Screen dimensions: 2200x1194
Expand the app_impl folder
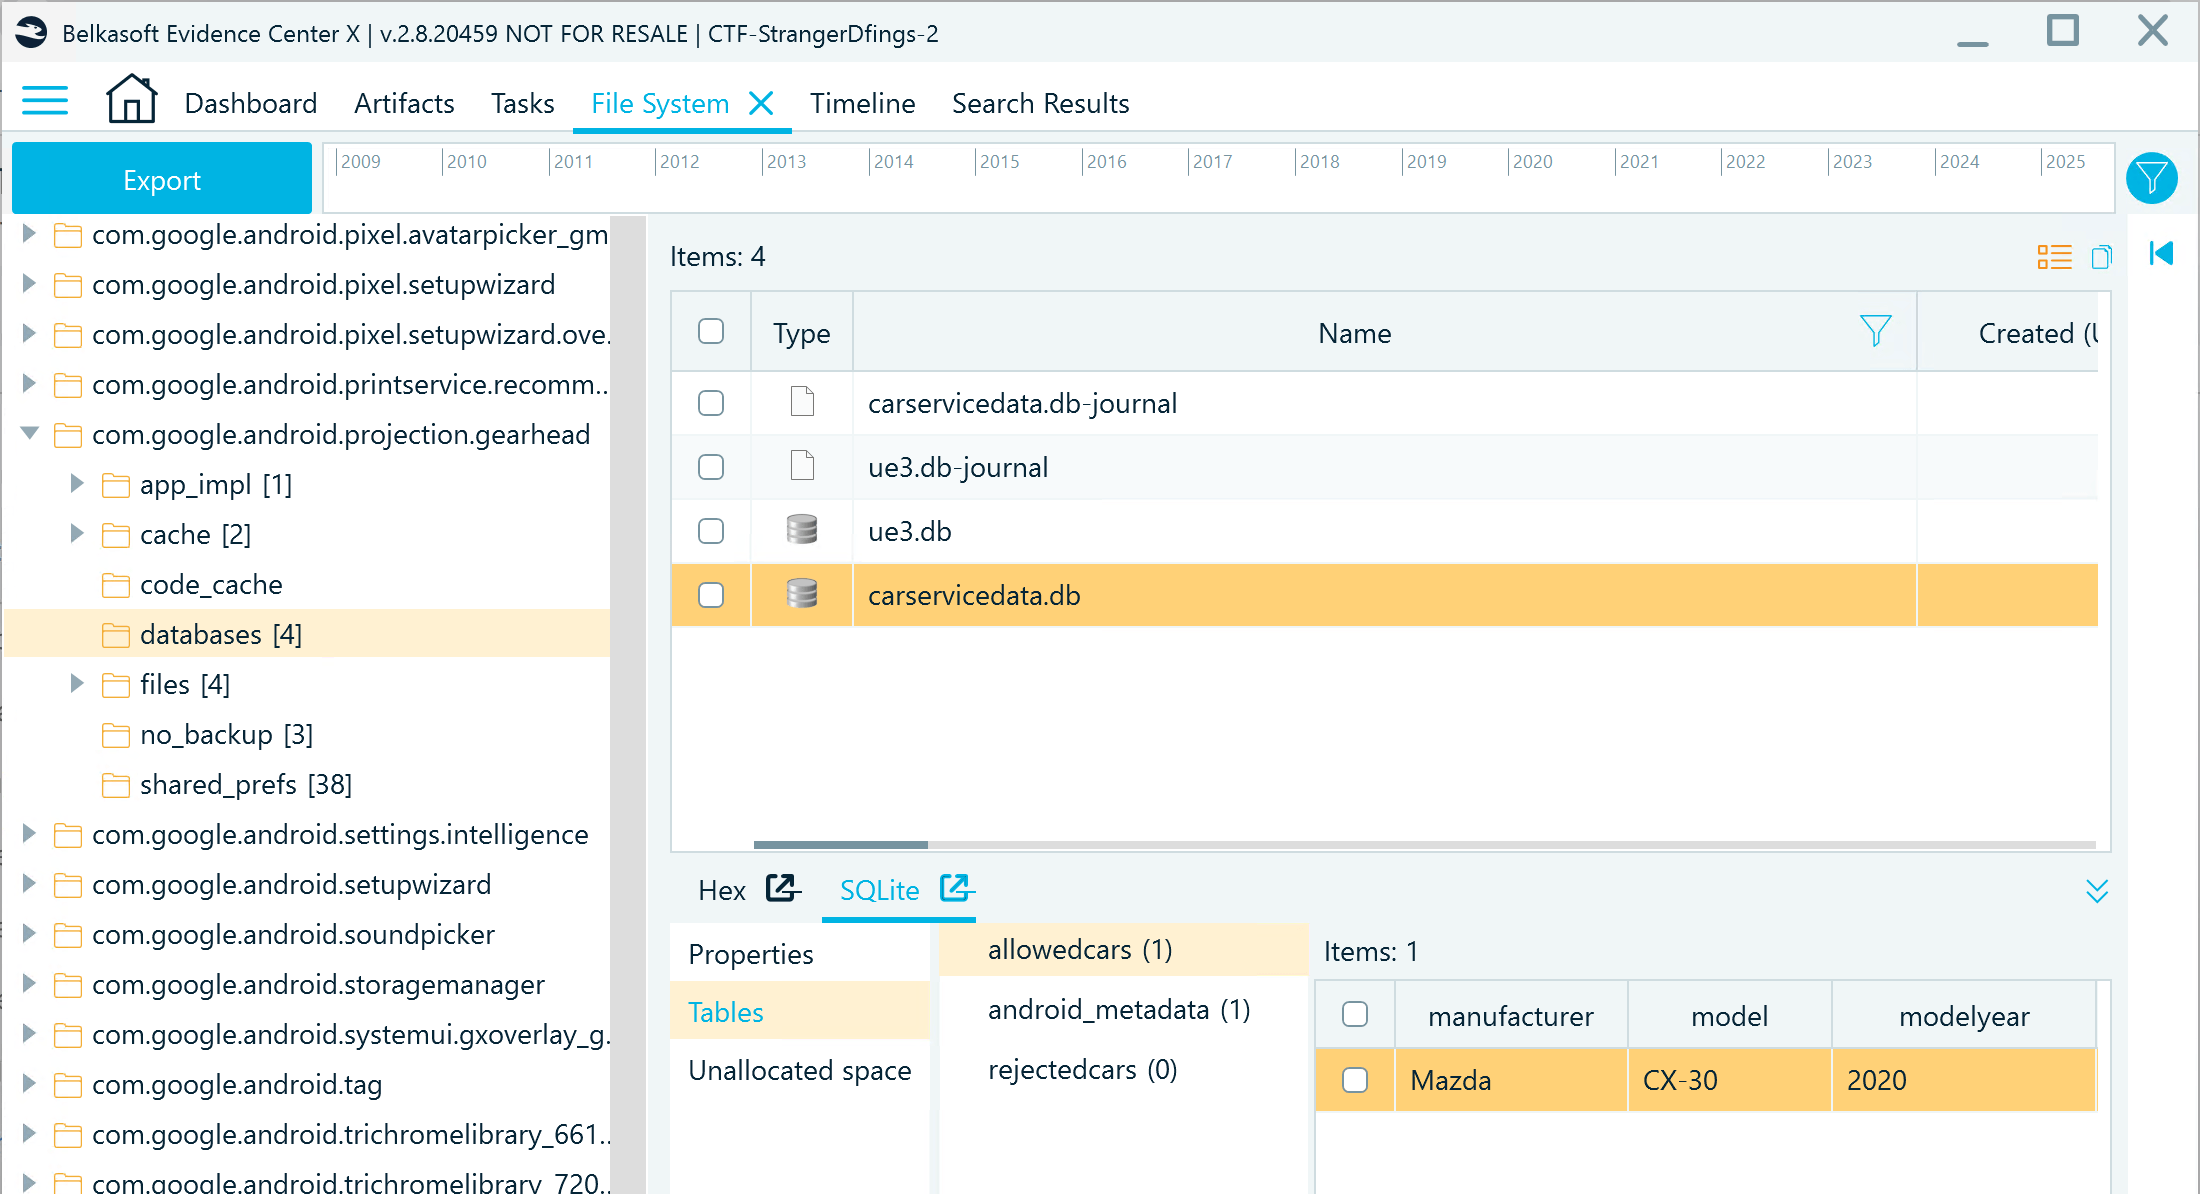pos(77,484)
